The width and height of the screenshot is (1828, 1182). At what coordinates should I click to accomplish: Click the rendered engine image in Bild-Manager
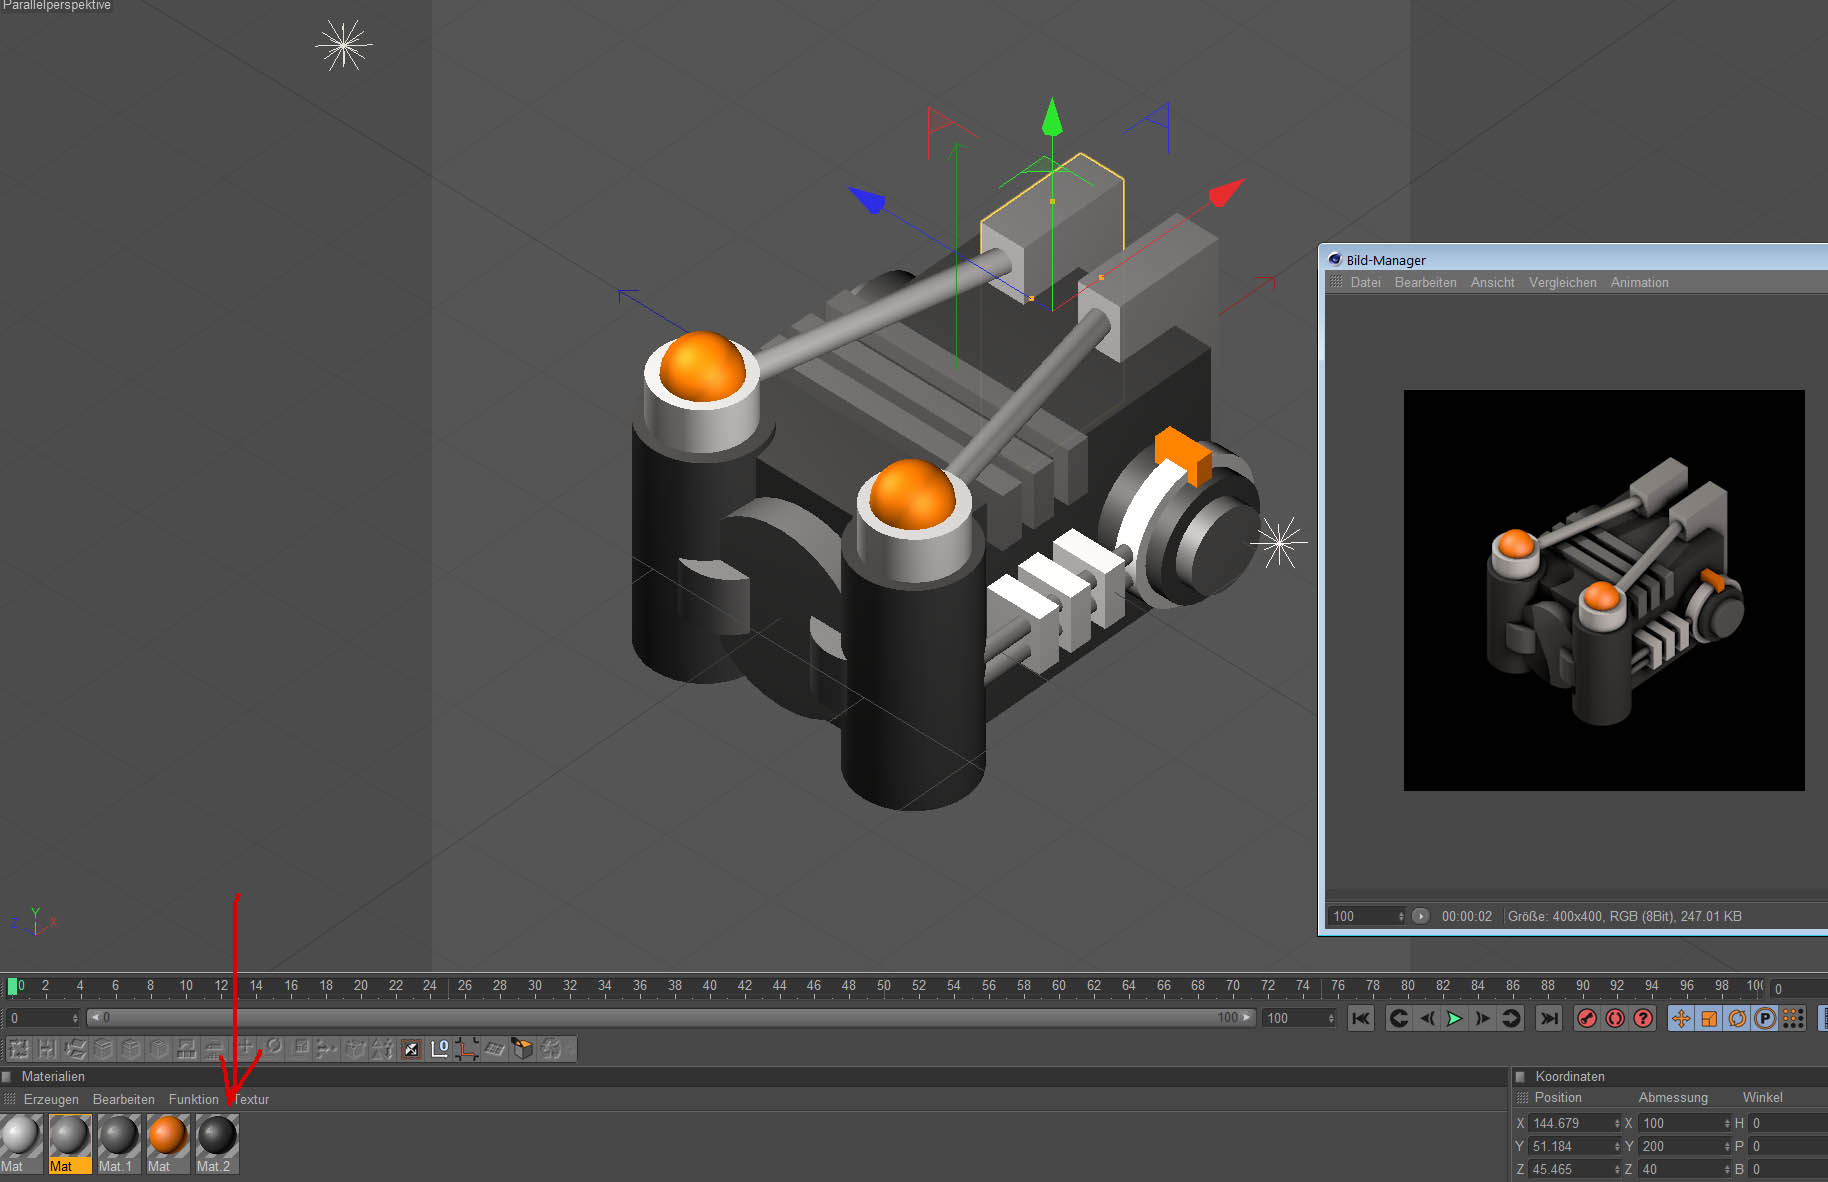point(1604,590)
